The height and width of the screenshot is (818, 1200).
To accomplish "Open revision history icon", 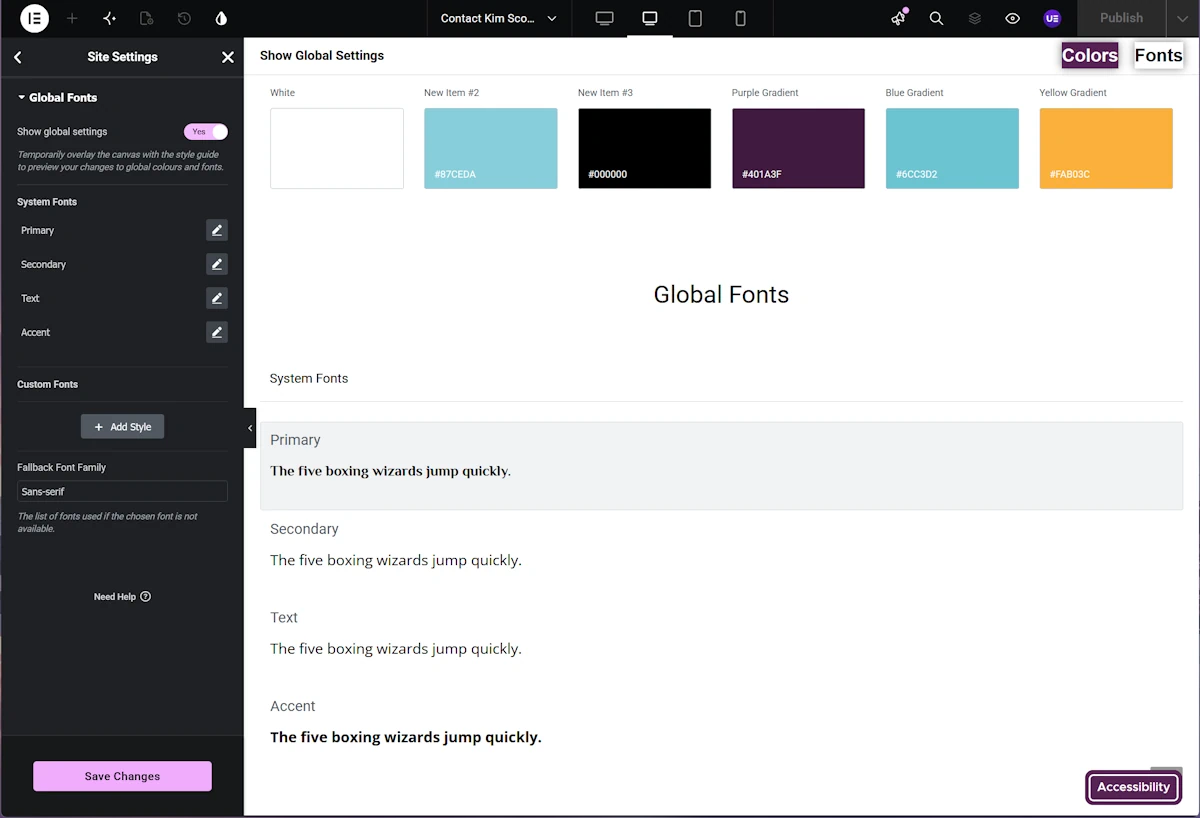I will (184, 18).
